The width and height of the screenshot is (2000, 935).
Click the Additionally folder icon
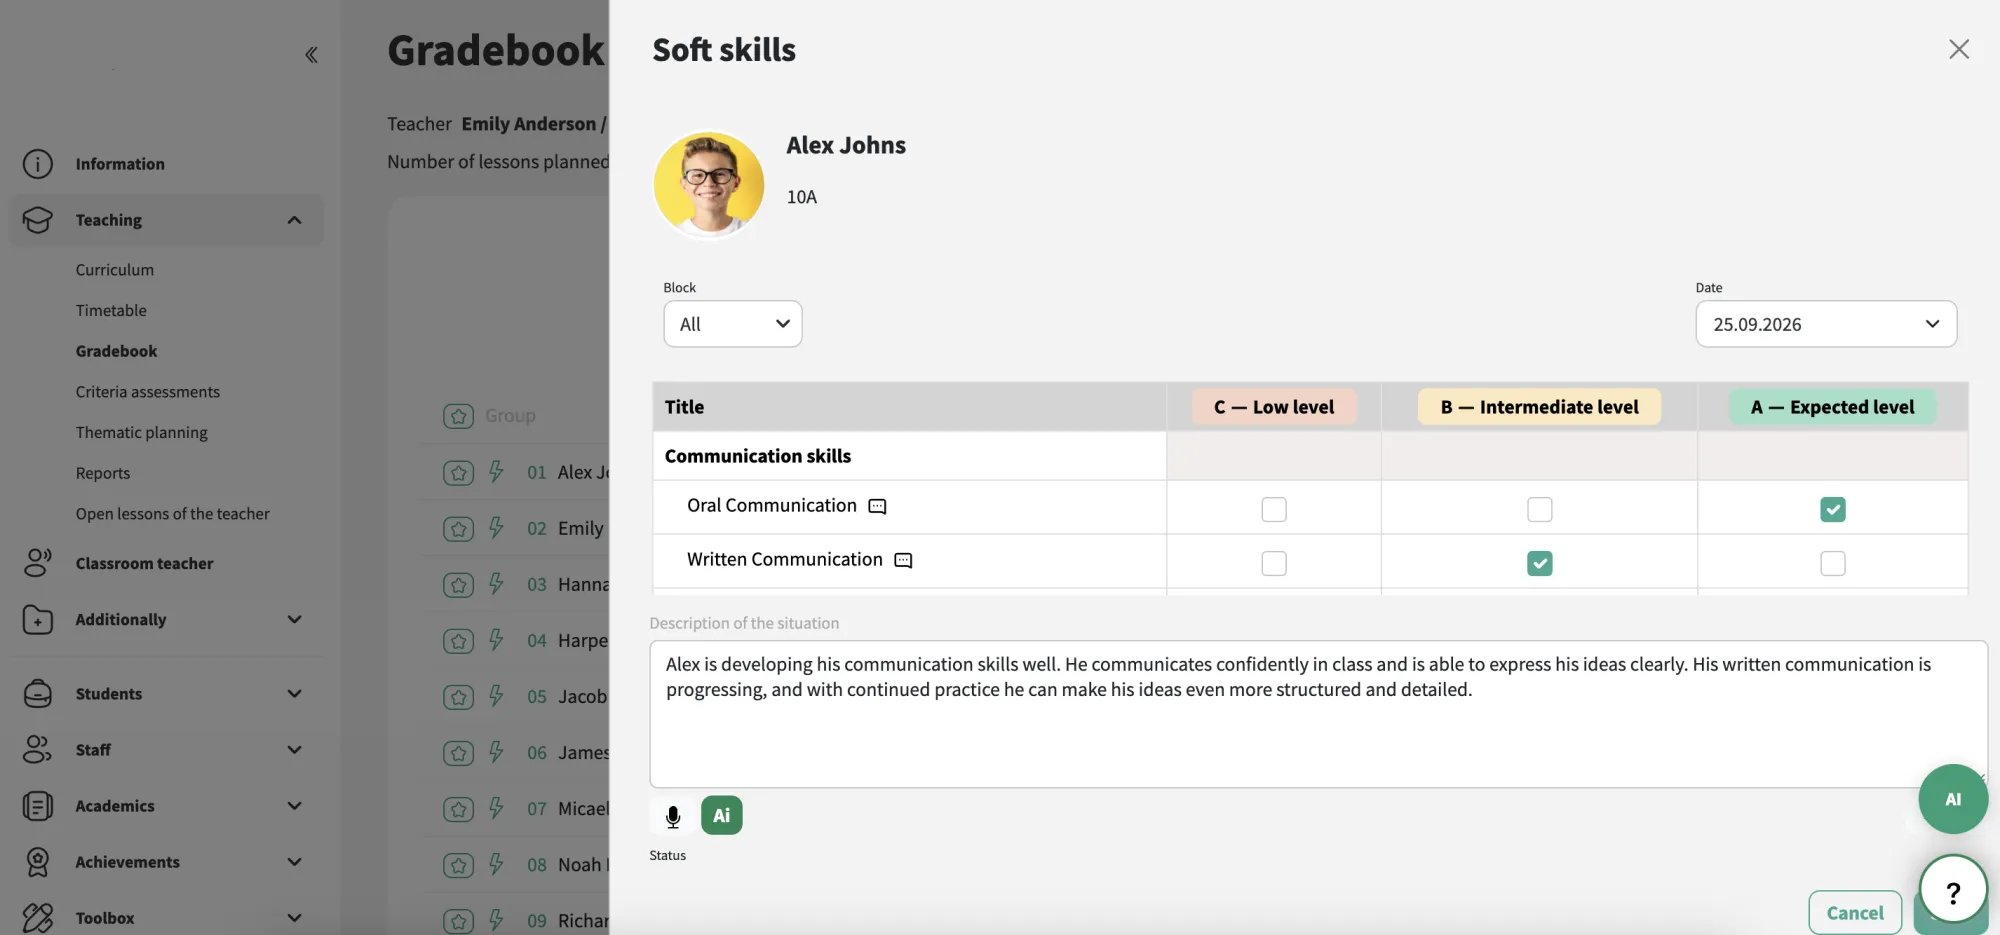37,619
